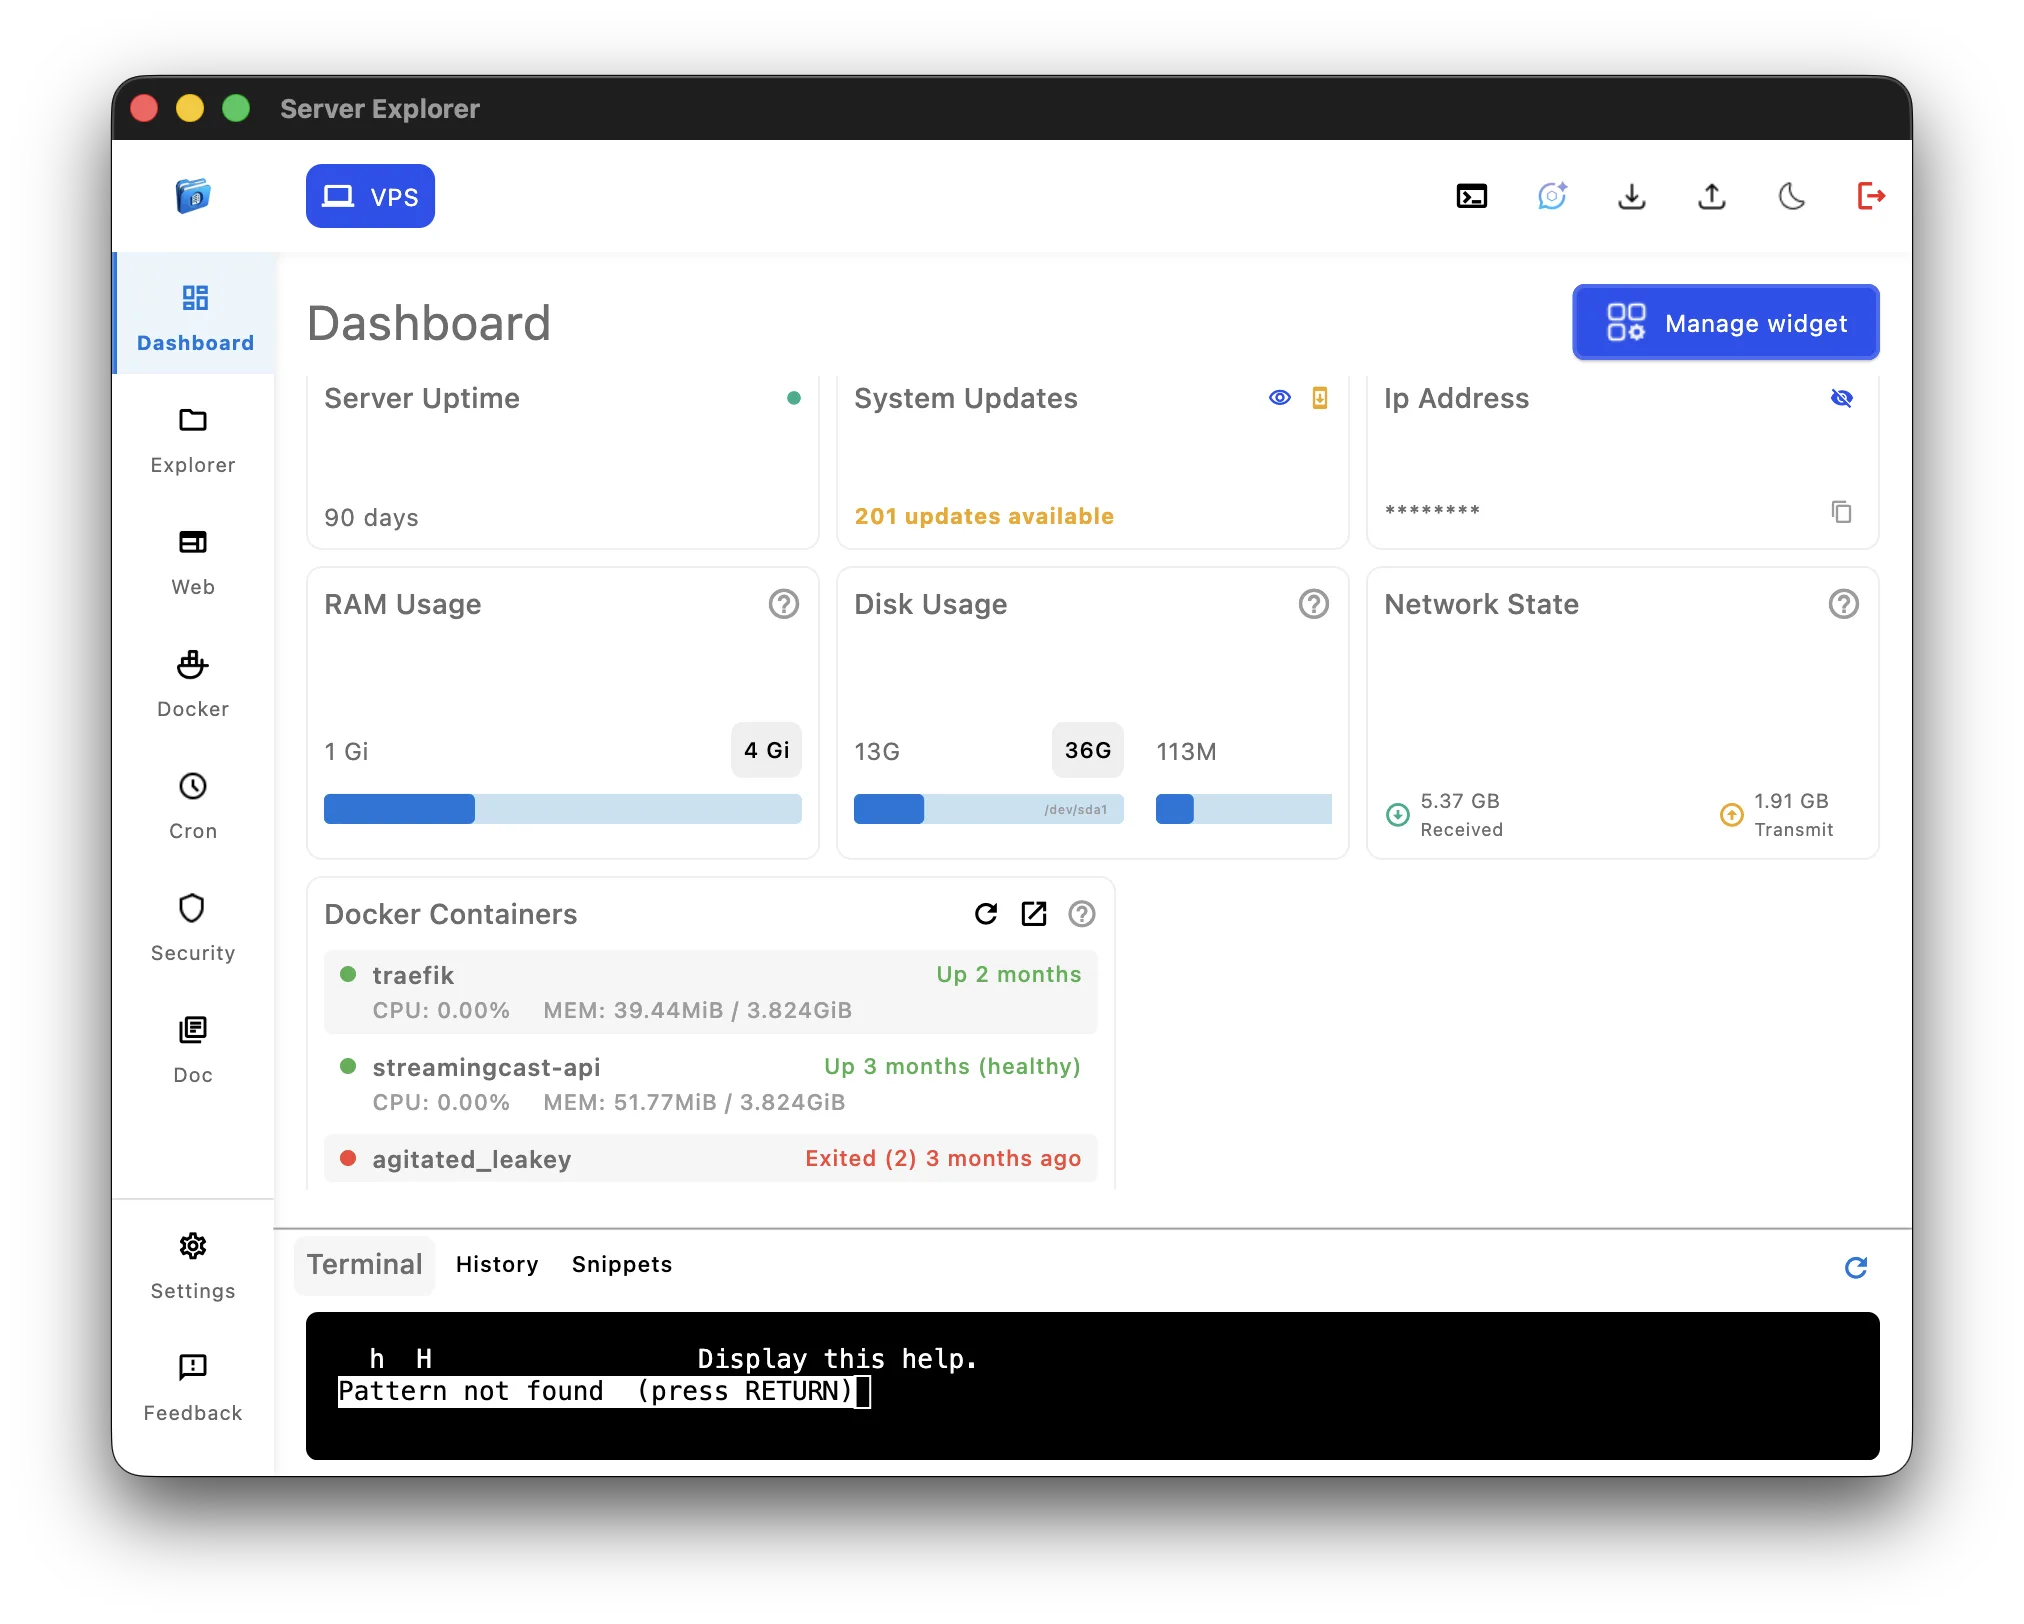Click the red logout icon

point(1871,196)
